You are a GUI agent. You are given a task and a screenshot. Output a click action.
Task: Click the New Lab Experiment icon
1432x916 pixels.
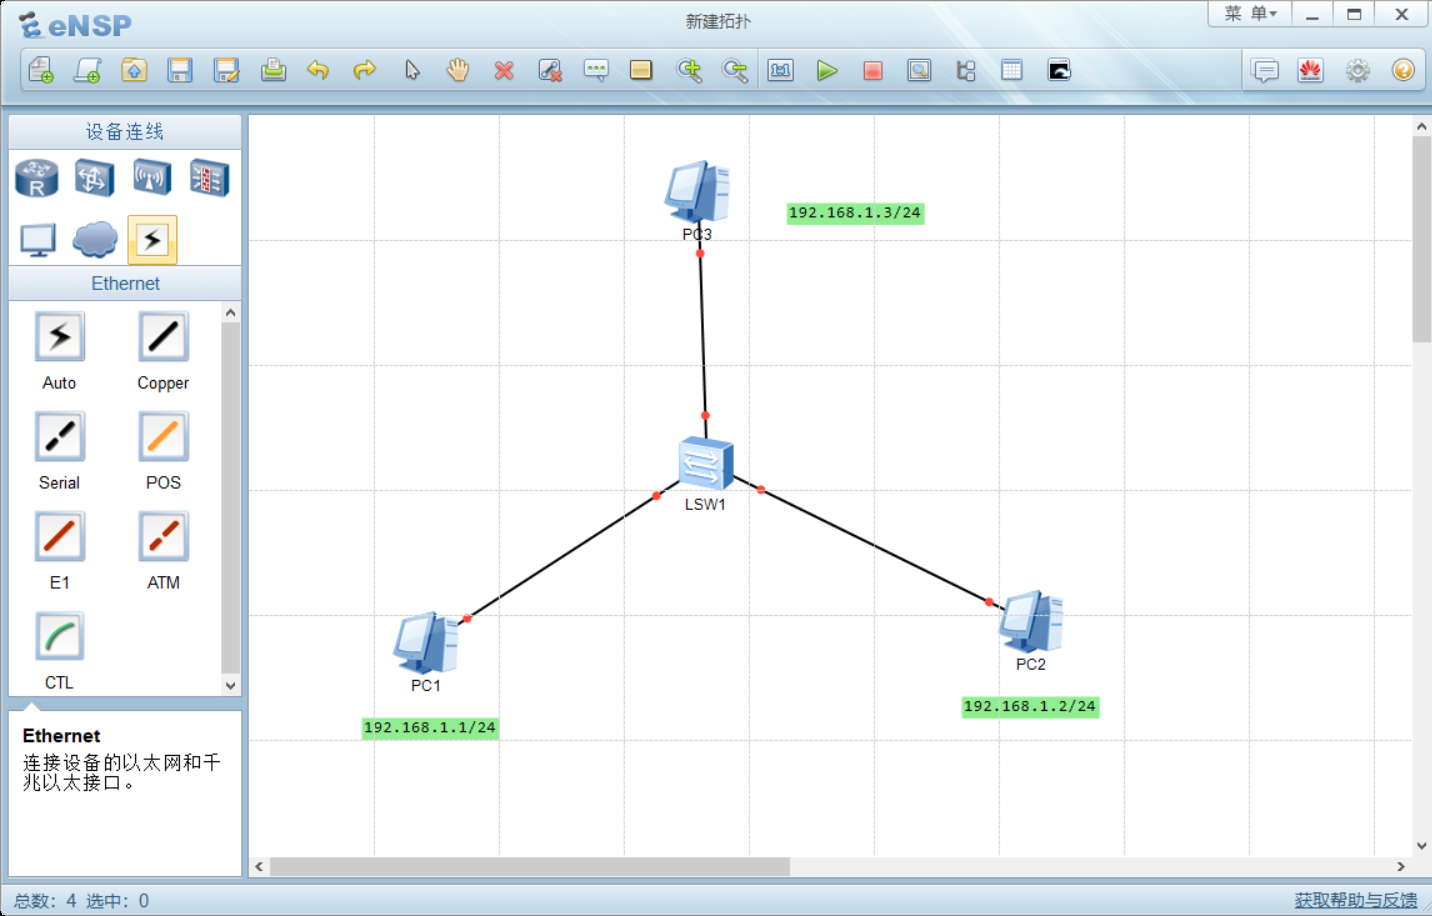pyautogui.click(x=87, y=70)
